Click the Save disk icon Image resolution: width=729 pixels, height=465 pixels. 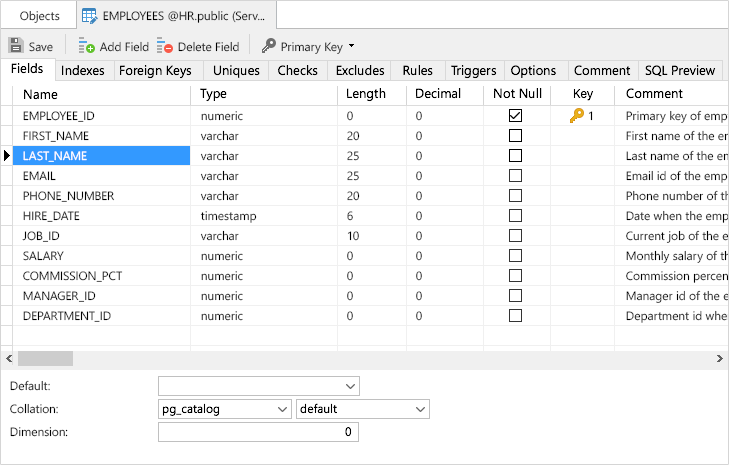[16, 46]
